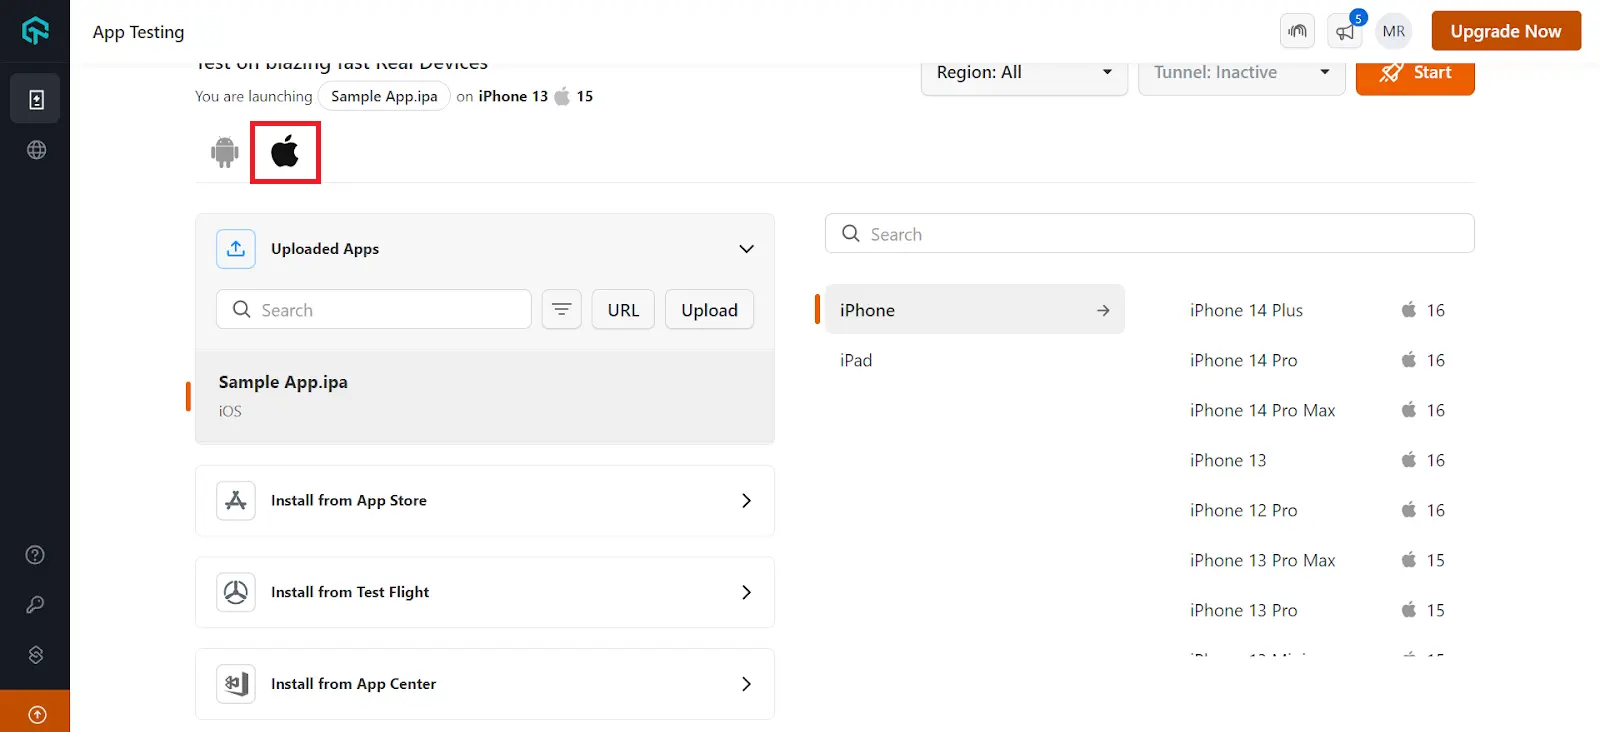
Task: Open the help question mark icon in sidebar
Action: click(x=35, y=555)
